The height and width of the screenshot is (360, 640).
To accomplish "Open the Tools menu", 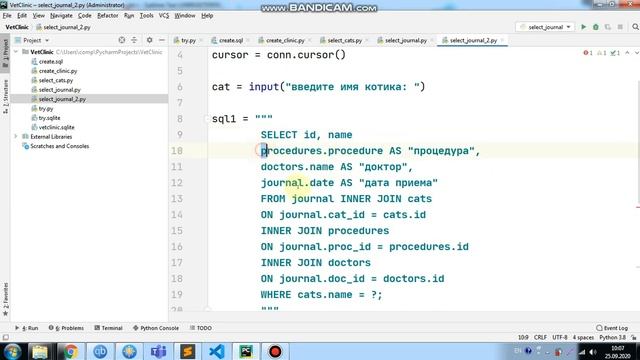I will pyautogui.click(x=146, y=16).
